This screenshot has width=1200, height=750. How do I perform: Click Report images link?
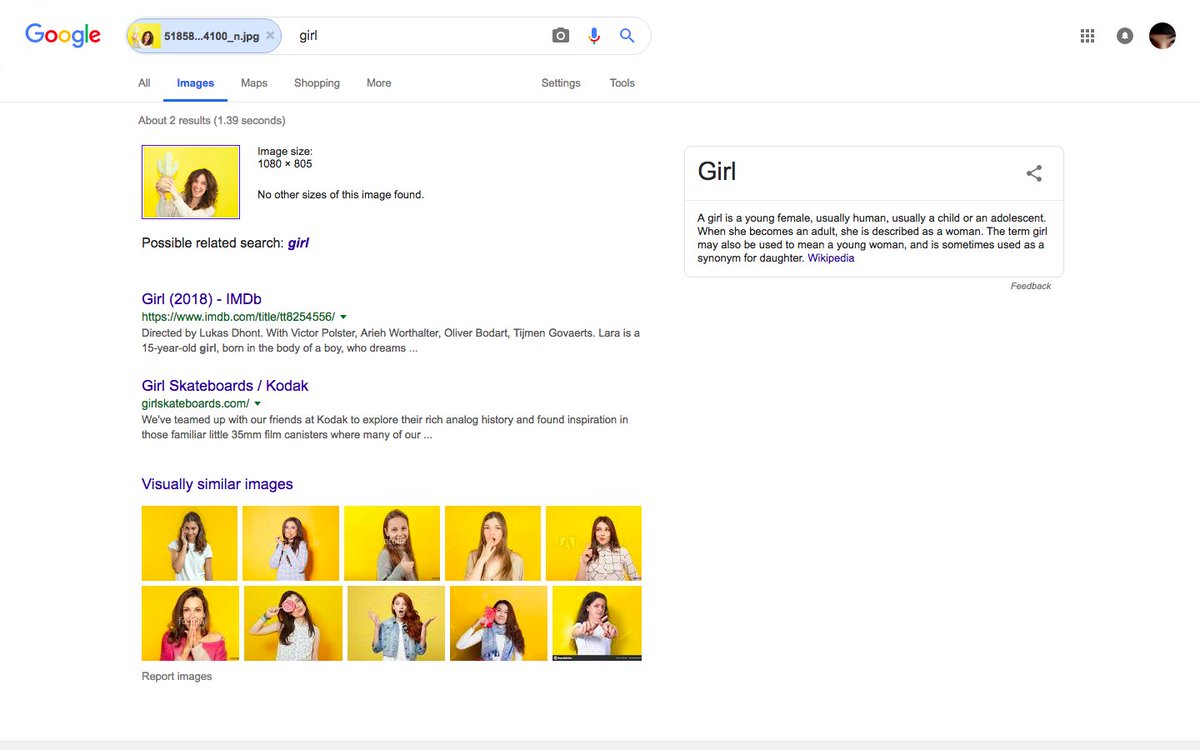click(x=177, y=677)
